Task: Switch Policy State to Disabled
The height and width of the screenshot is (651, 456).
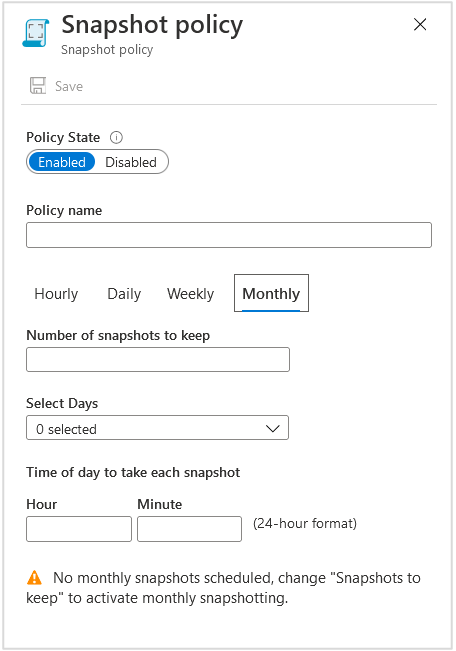Action: coord(131,162)
